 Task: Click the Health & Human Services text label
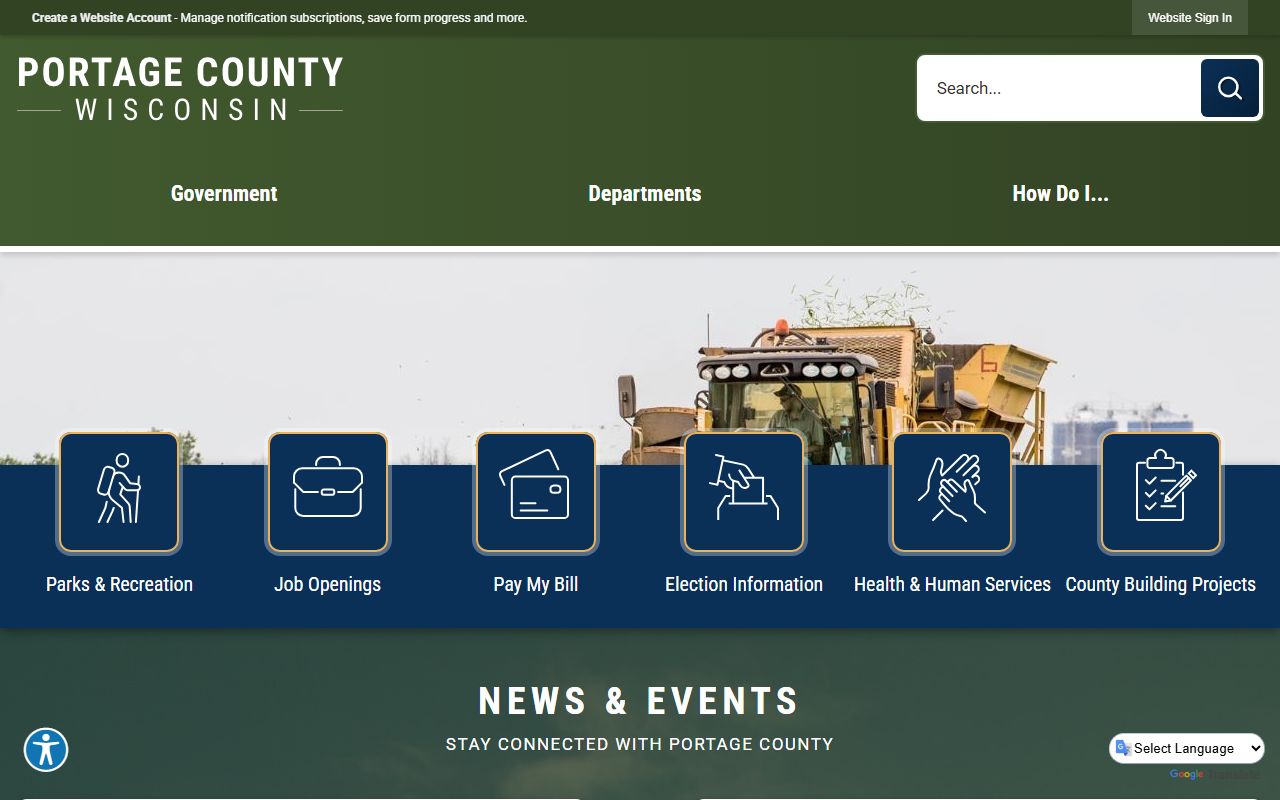pyautogui.click(x=952, y=584)
